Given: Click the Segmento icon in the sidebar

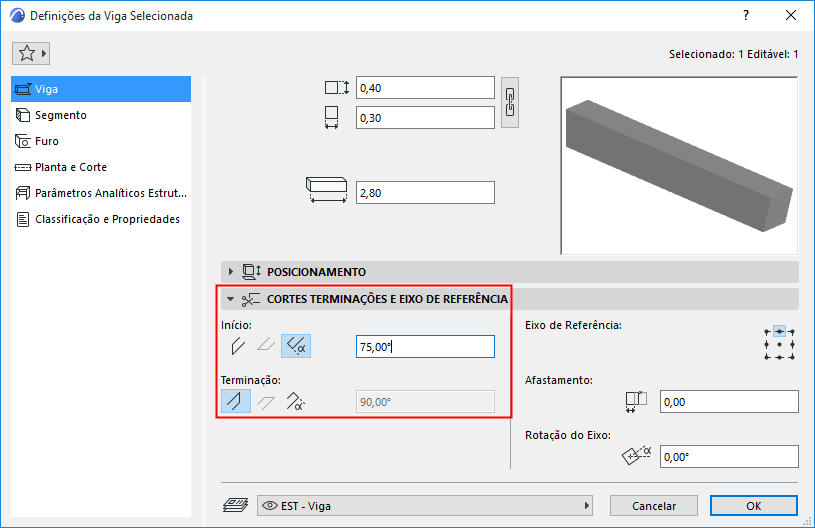Looking at the screenshot, I should coord(23,115).
